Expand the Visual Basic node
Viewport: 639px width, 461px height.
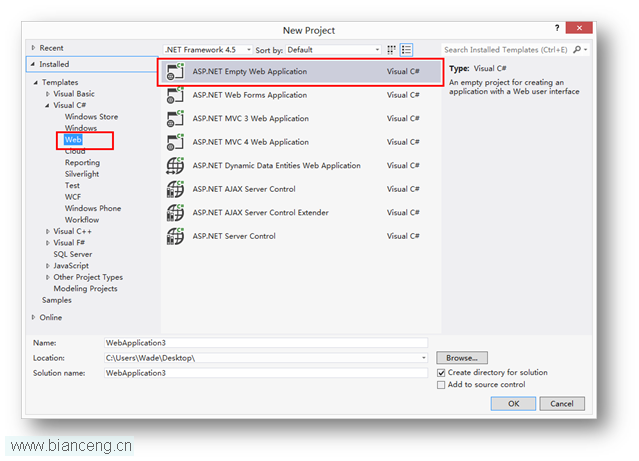pyautogui.click(x=48, y=94)
